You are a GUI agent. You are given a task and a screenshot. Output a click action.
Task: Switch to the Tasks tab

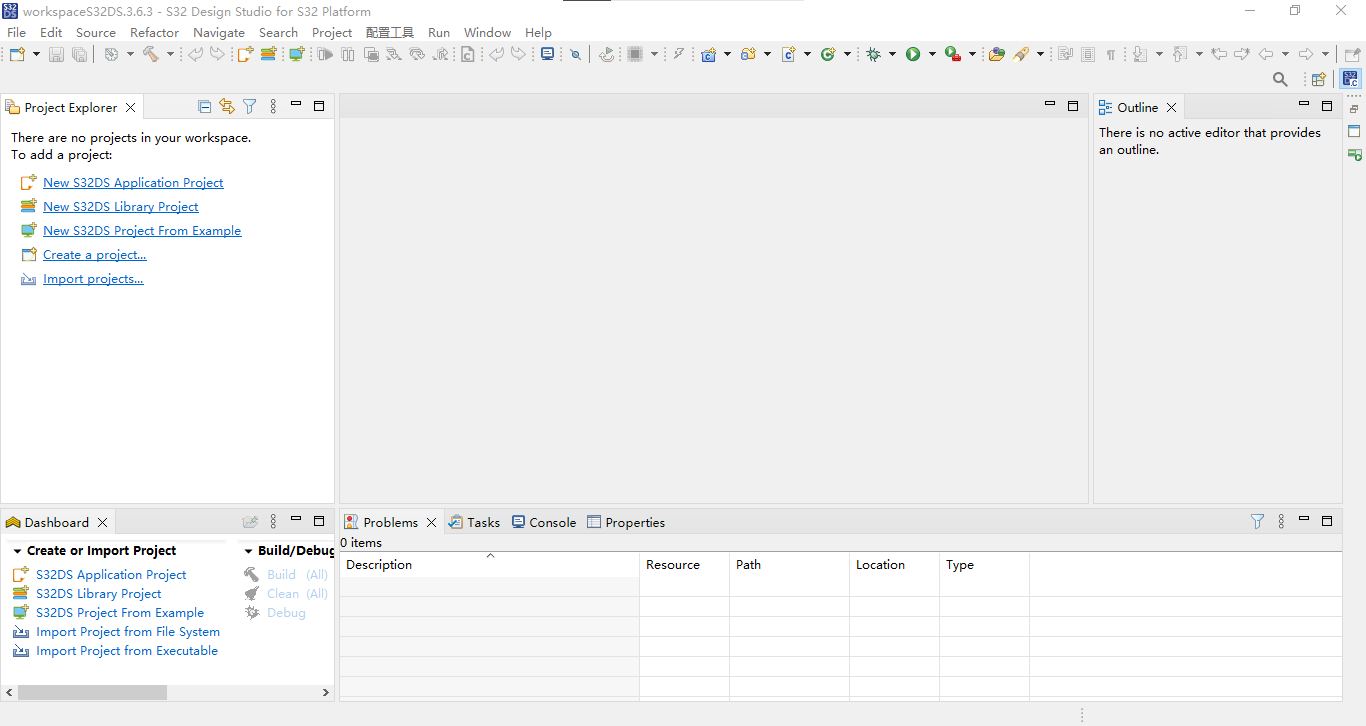pyautogui.click(x=474, y=522)
